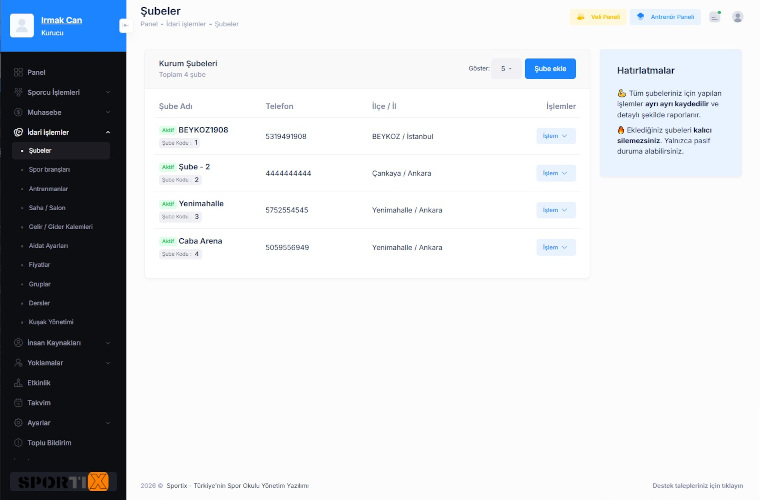Click Aktif badge of Caba Arena
This screenshot has width=760, height=500.
[x=168, y=241]
